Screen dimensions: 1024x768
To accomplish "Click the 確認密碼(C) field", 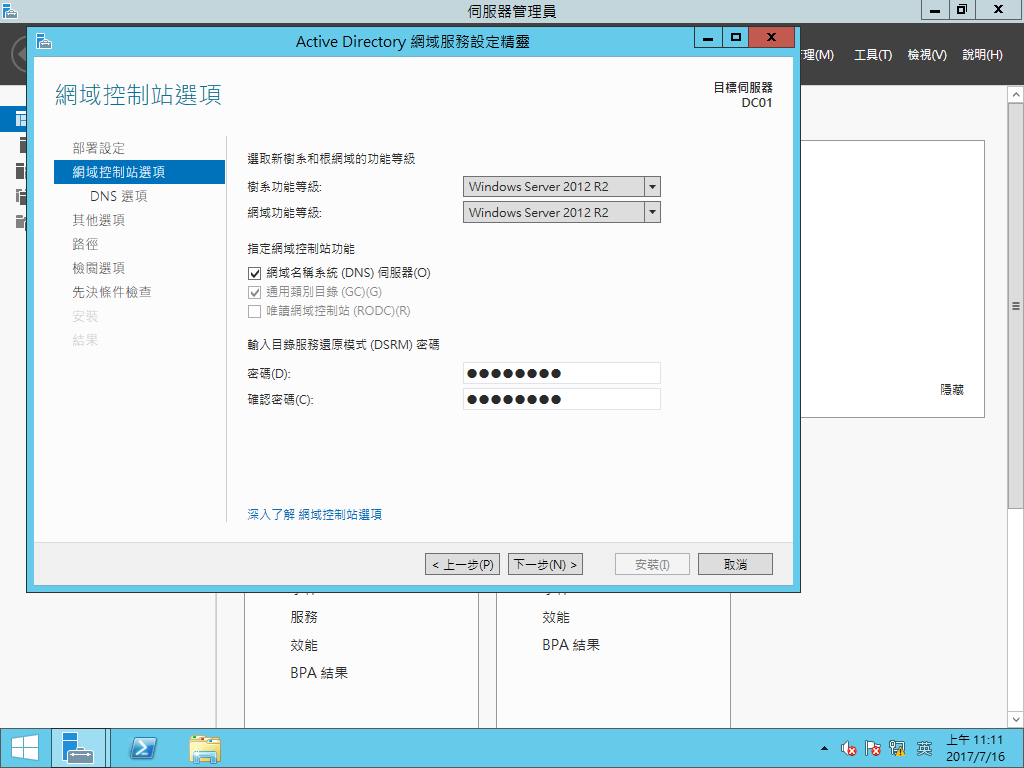I will click(562, 399).
